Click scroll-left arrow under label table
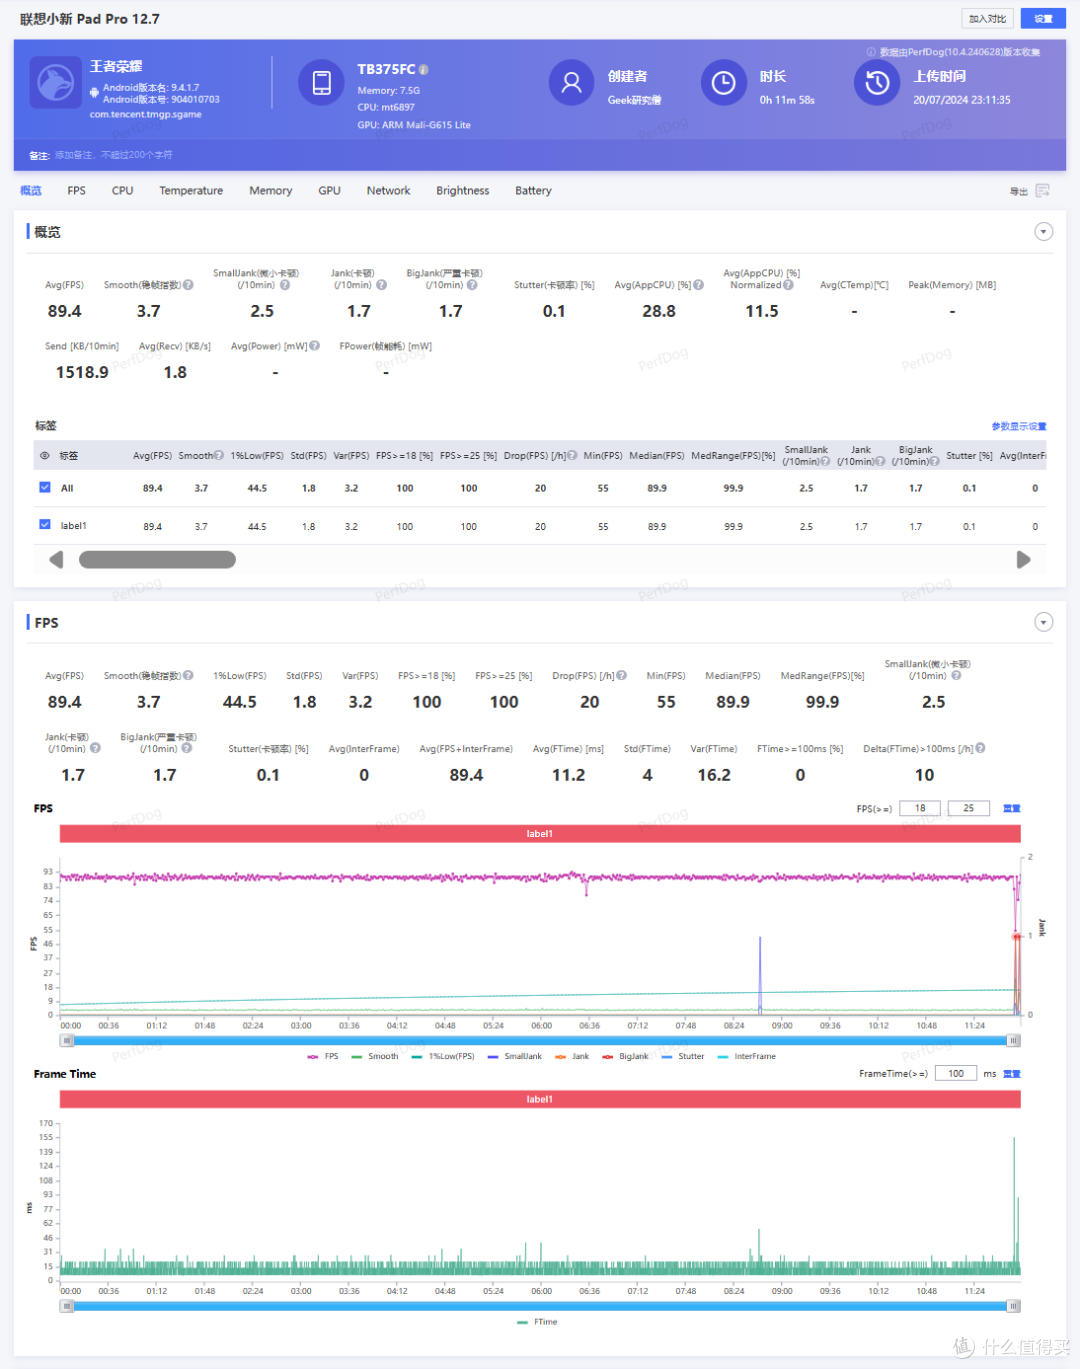Viewport: 1080px width, 1369px height. point(56,560)
